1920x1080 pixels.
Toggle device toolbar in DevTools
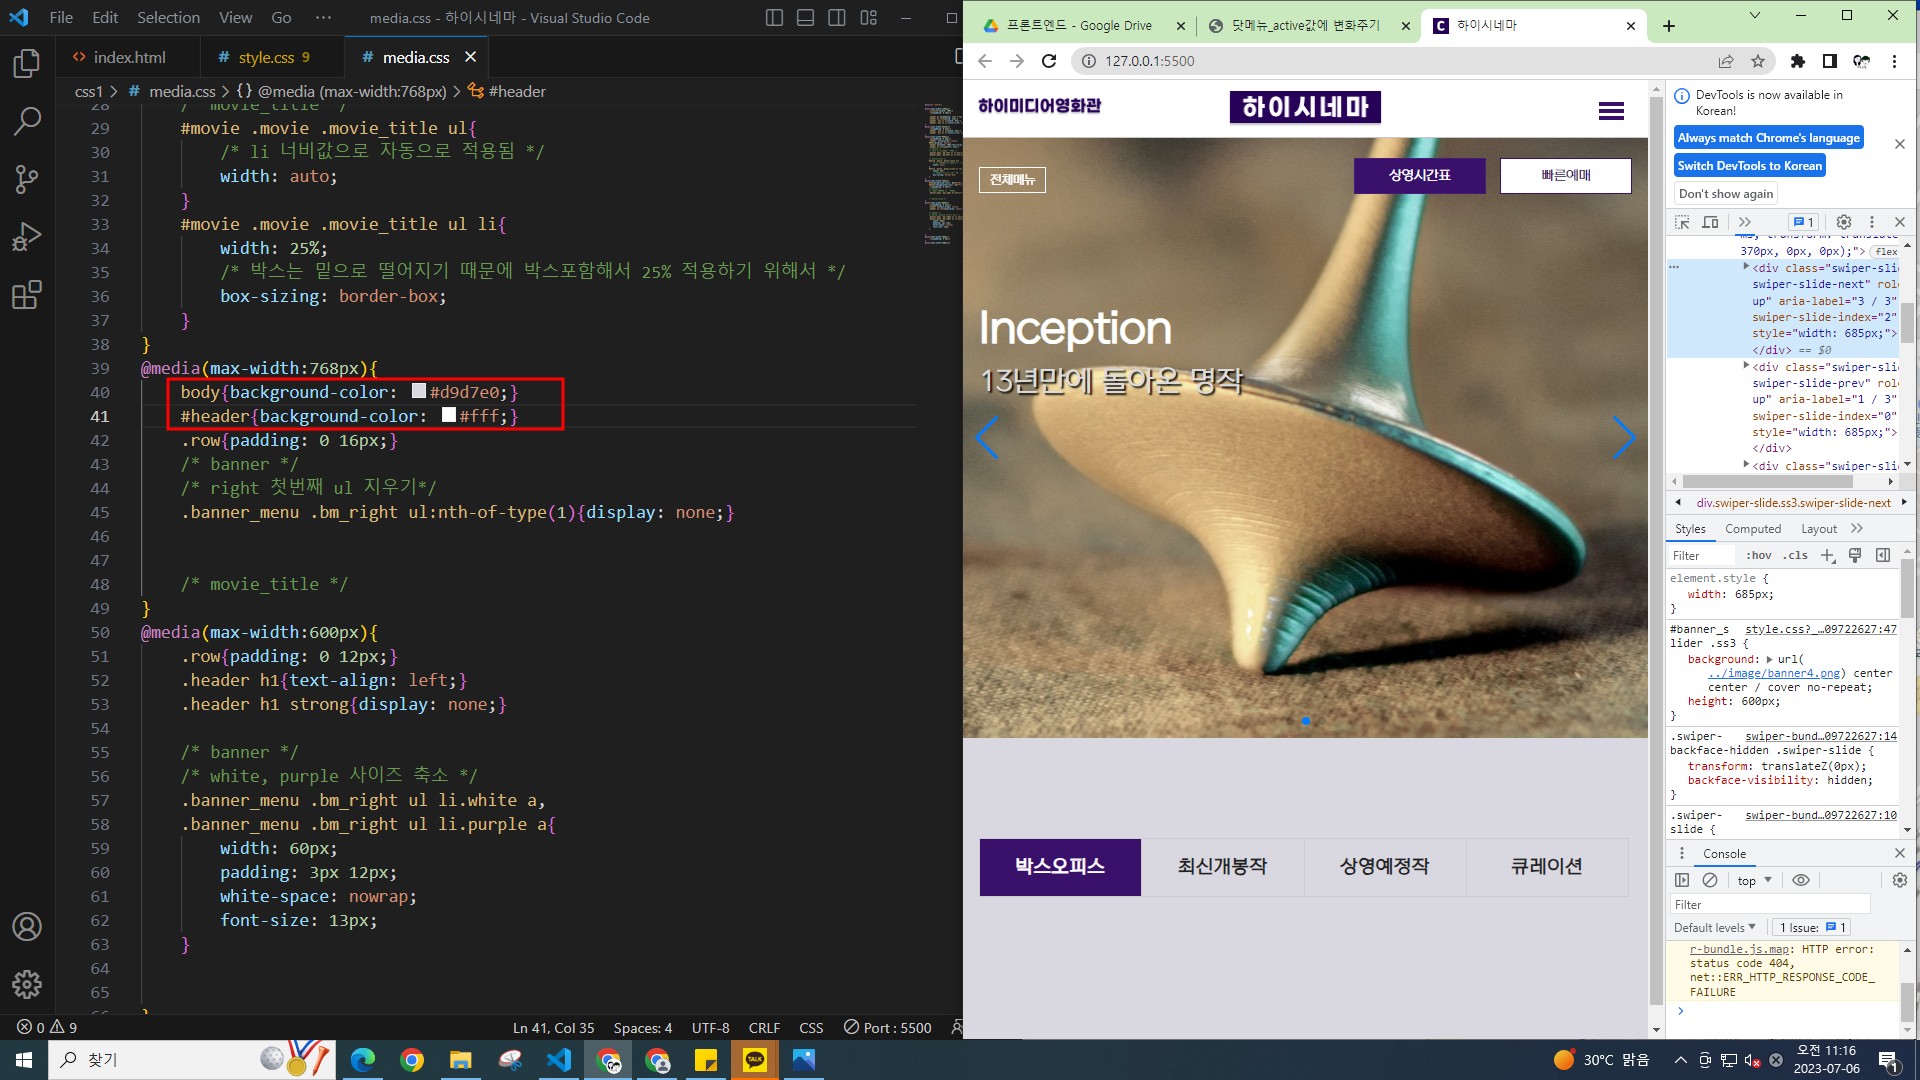1711,222
